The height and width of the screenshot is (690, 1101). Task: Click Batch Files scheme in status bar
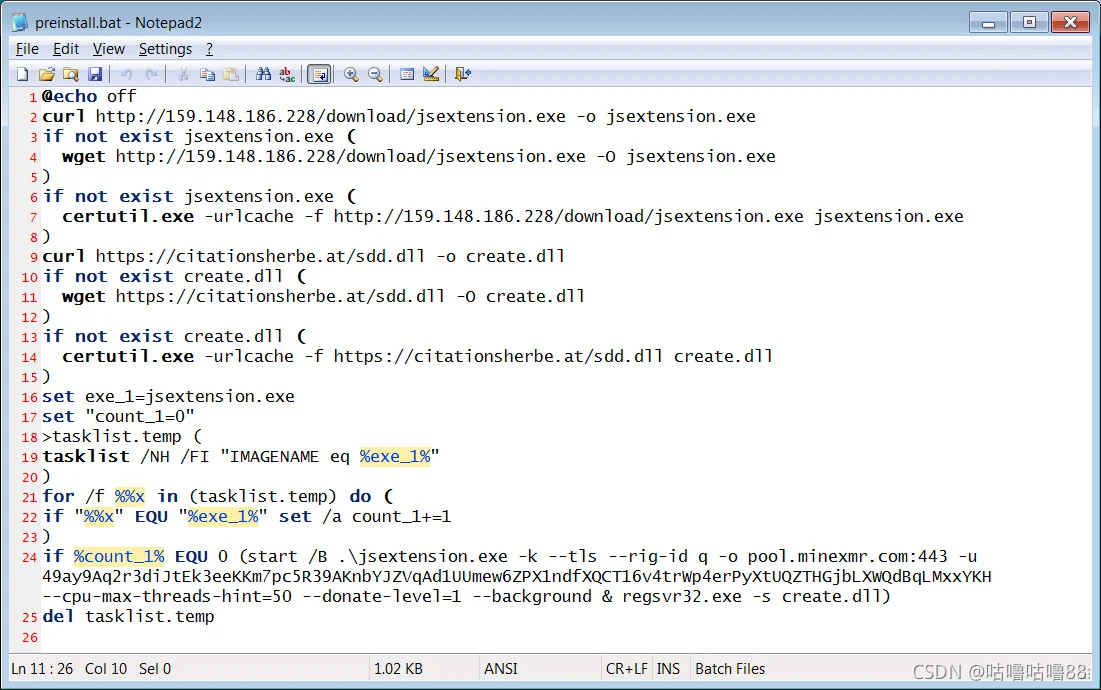730,669
